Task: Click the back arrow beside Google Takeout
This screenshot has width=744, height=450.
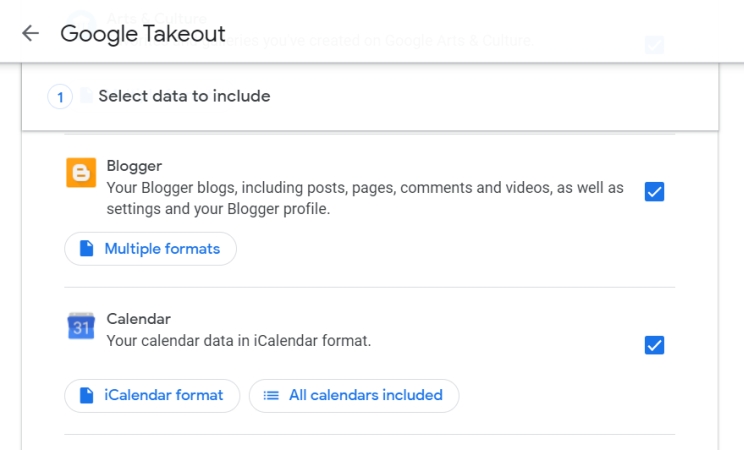Action: [30, 33]
